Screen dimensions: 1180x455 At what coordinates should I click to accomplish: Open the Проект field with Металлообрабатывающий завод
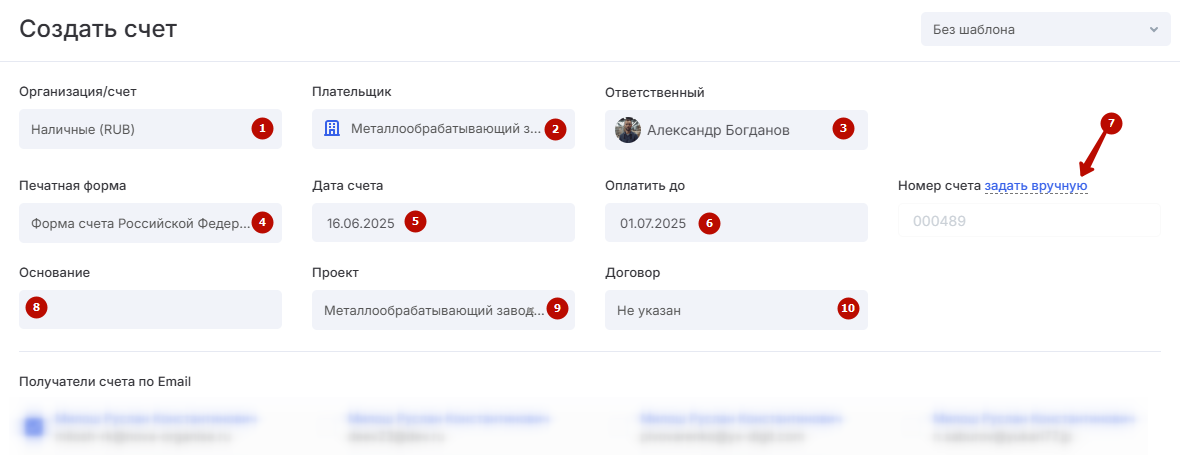click(430, 310)
